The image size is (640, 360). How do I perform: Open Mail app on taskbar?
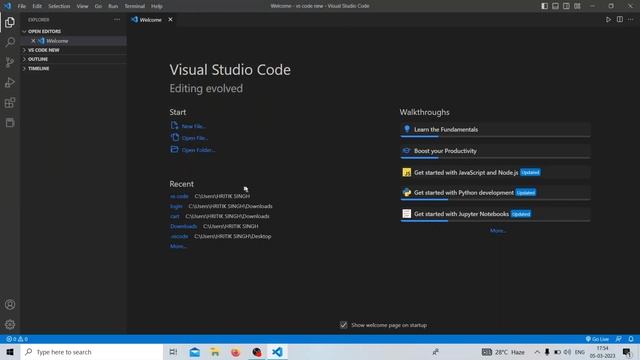click(x=195, y=352)
